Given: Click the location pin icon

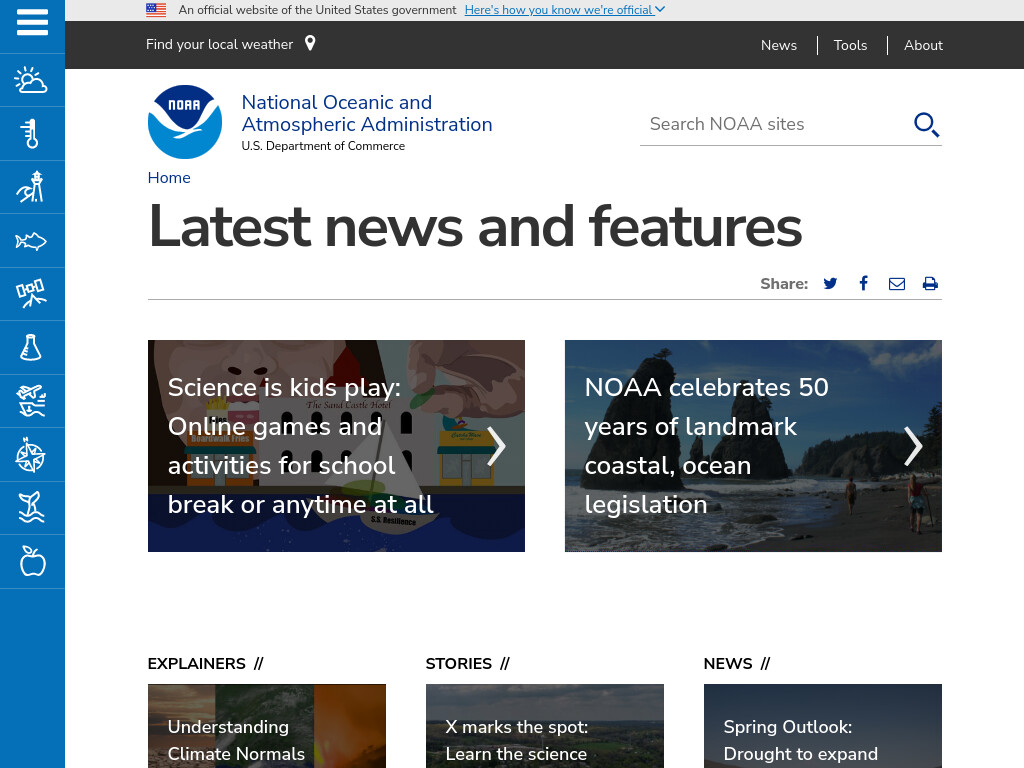Looking at the screenshot, I should (x=310, y=43).
